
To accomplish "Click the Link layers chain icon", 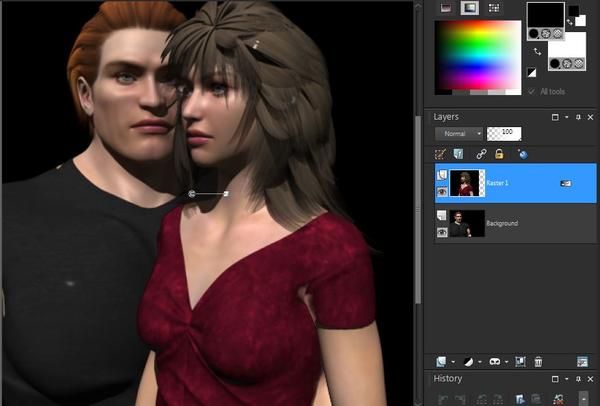I will tap(481, 154).
